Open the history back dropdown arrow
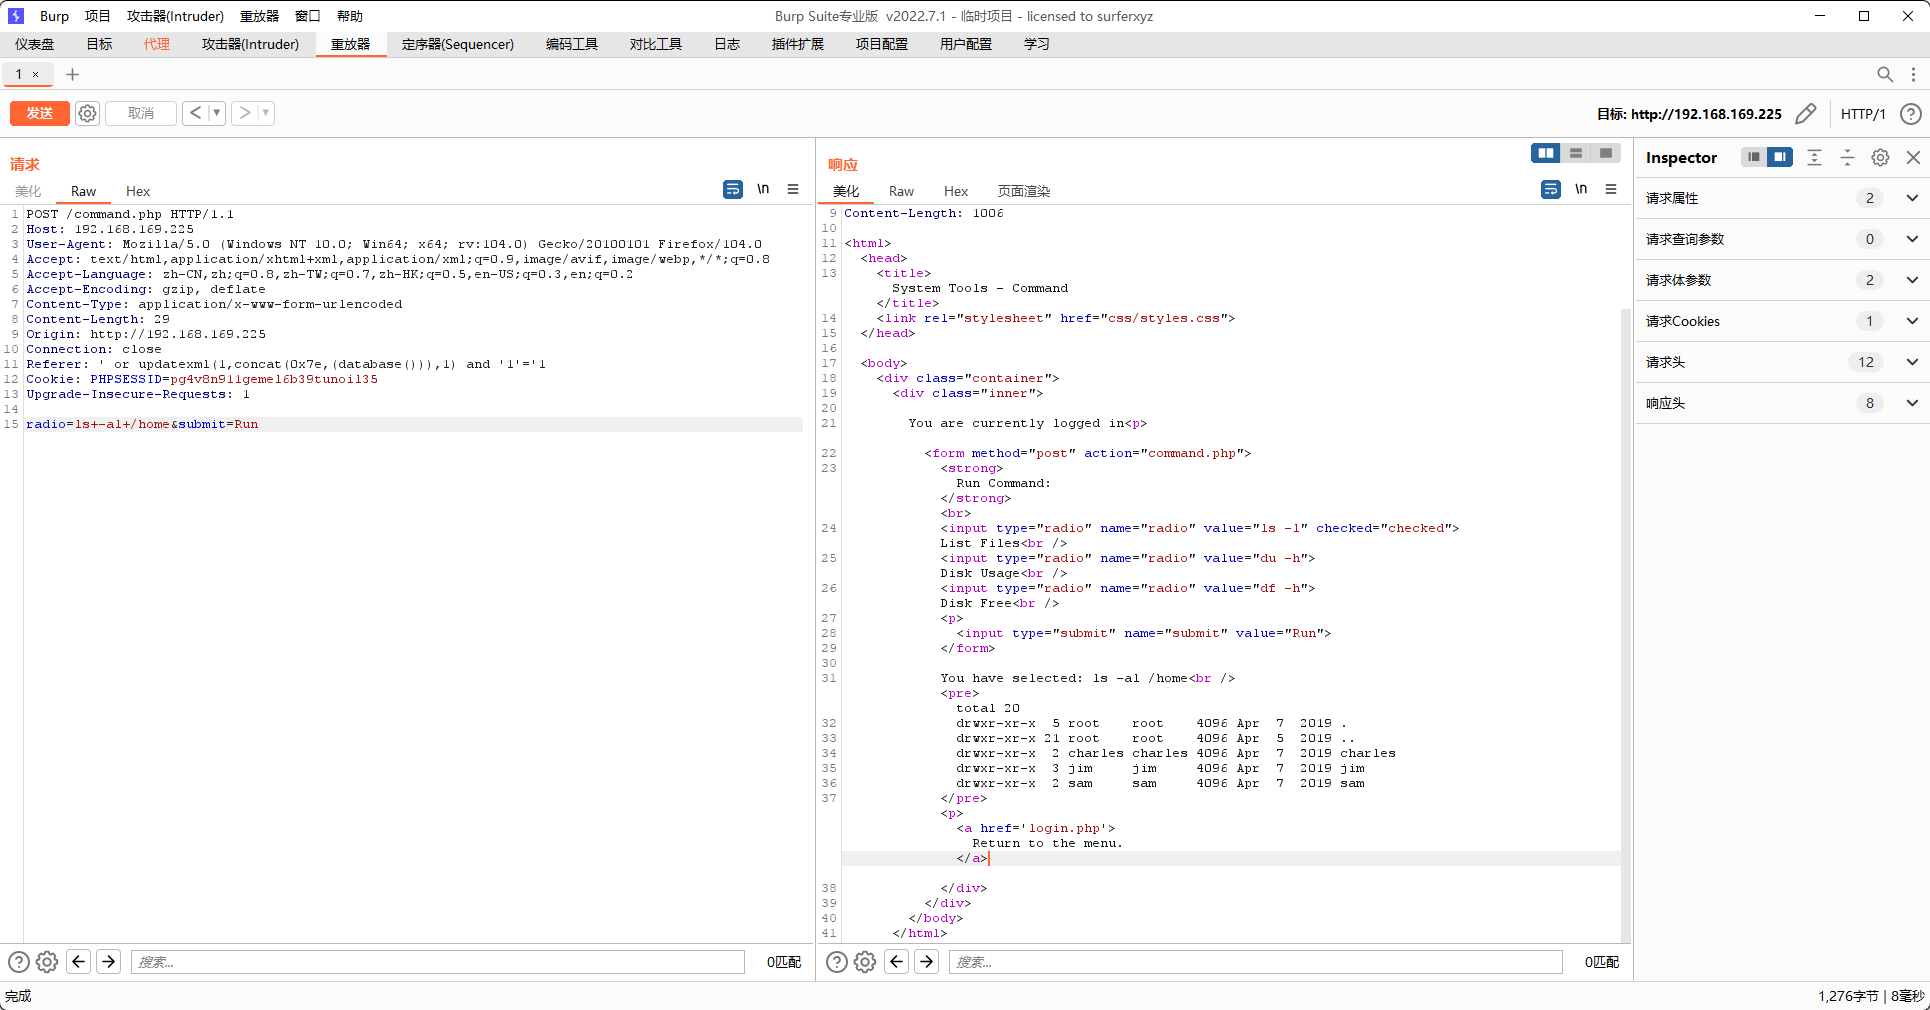This screenshot has width=1930, height=1010. click(x=216, y=113)
